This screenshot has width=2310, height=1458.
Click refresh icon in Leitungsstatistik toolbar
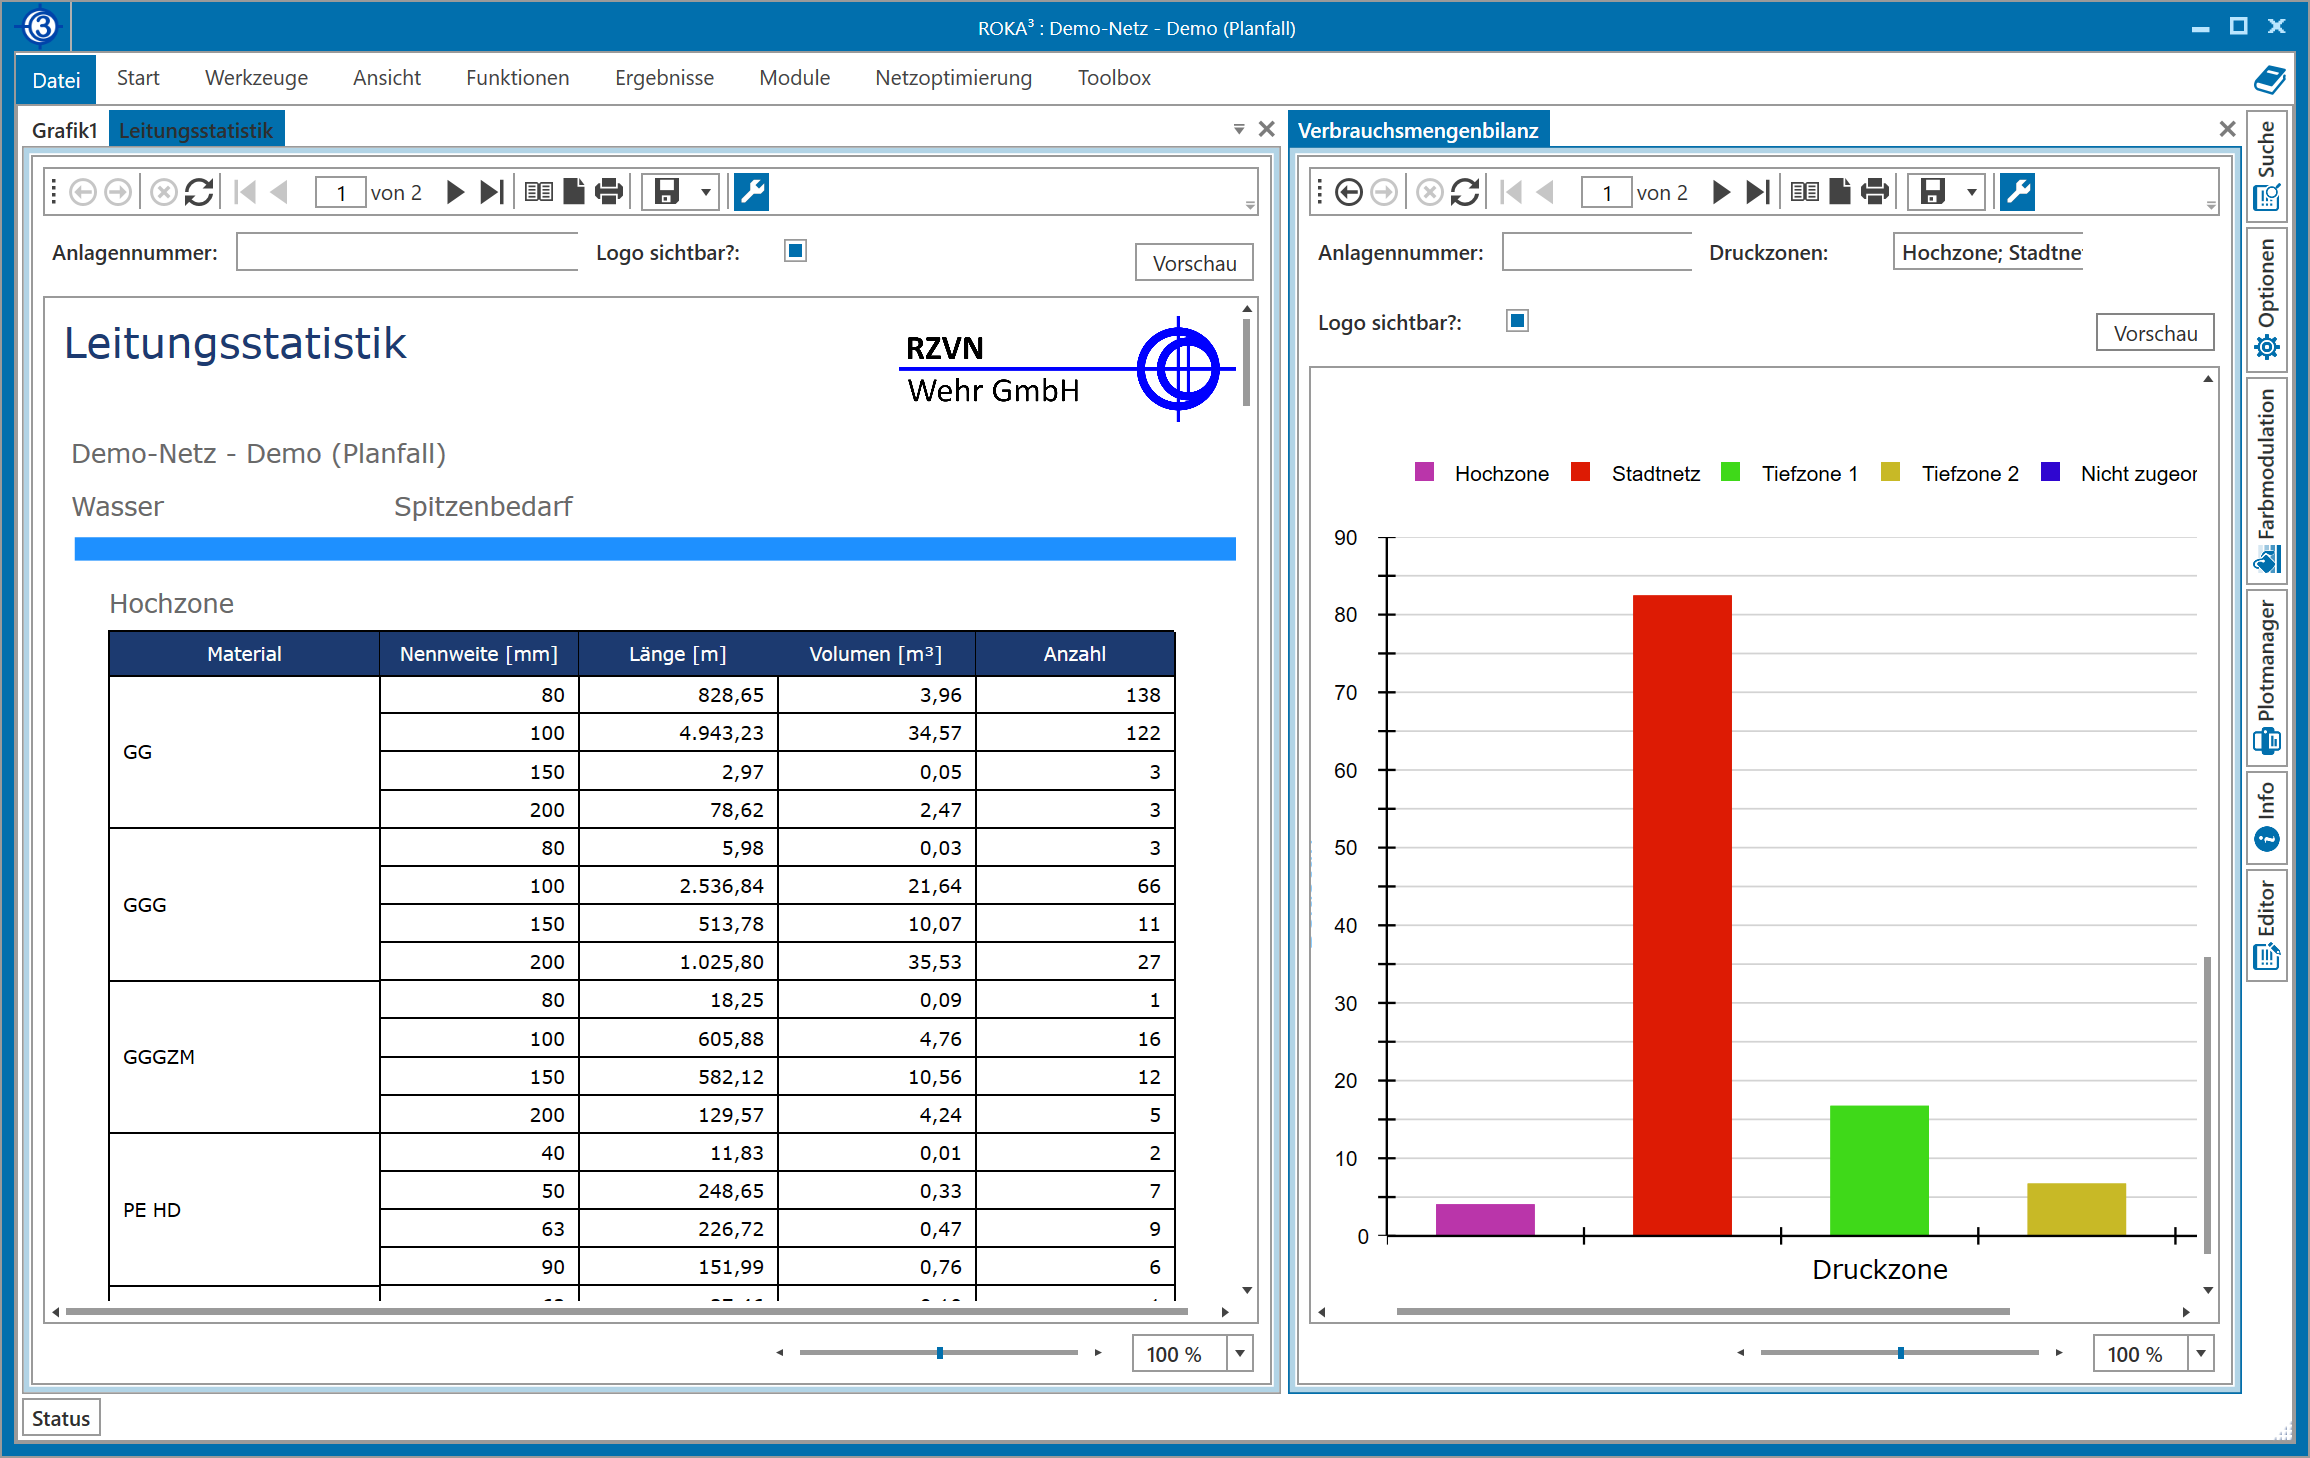click(199, 192)
